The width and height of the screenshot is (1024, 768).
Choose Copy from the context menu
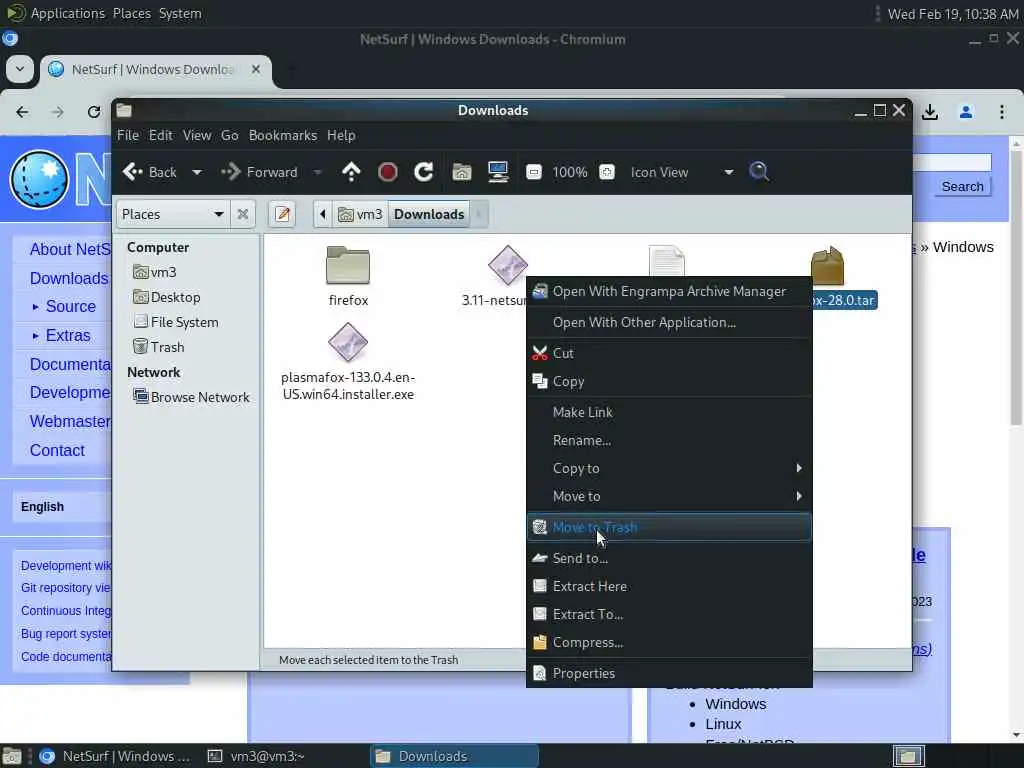point(669,381)
